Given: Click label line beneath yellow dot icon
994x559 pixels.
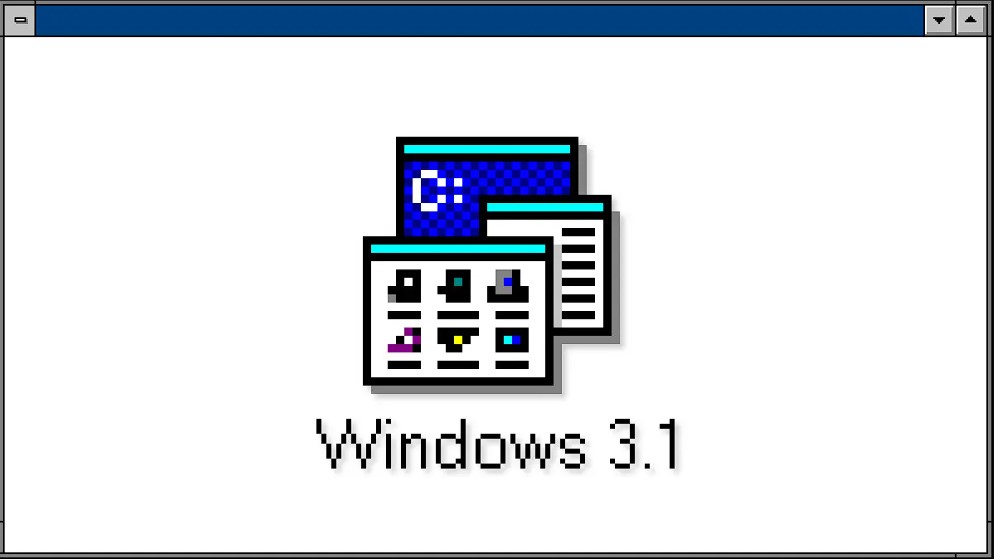Looking at the screenshot, I should [458, 364].
